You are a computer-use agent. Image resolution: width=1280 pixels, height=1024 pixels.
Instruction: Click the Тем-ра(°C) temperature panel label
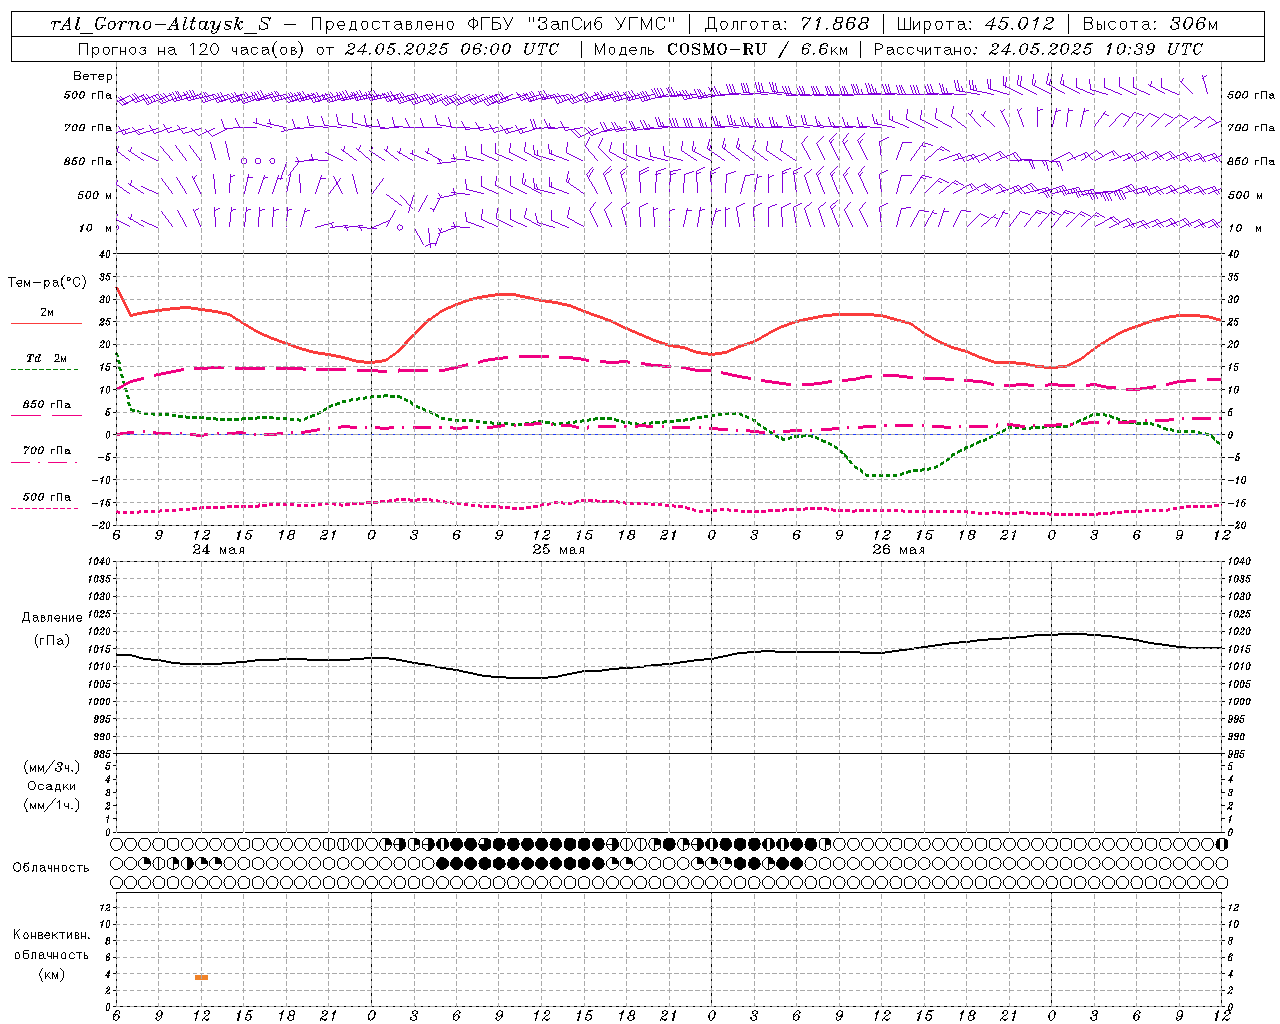[x=47, y=283]
